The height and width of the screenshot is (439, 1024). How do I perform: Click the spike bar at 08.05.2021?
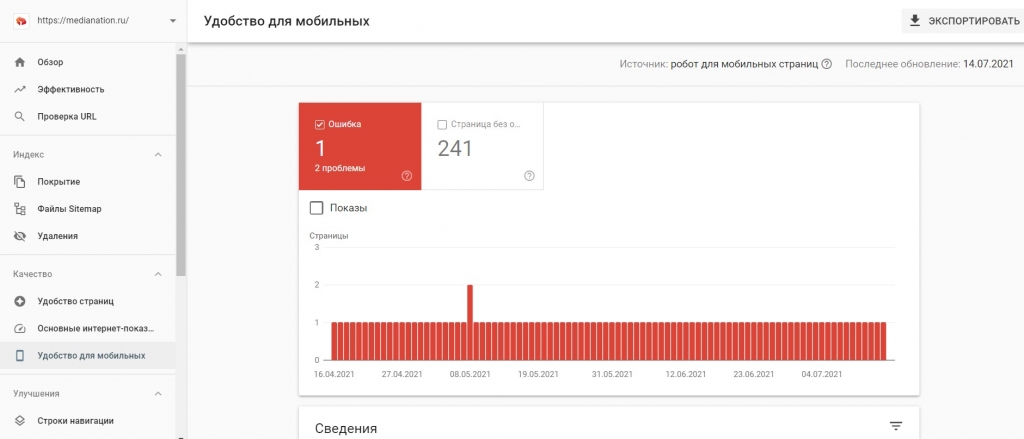470,322
